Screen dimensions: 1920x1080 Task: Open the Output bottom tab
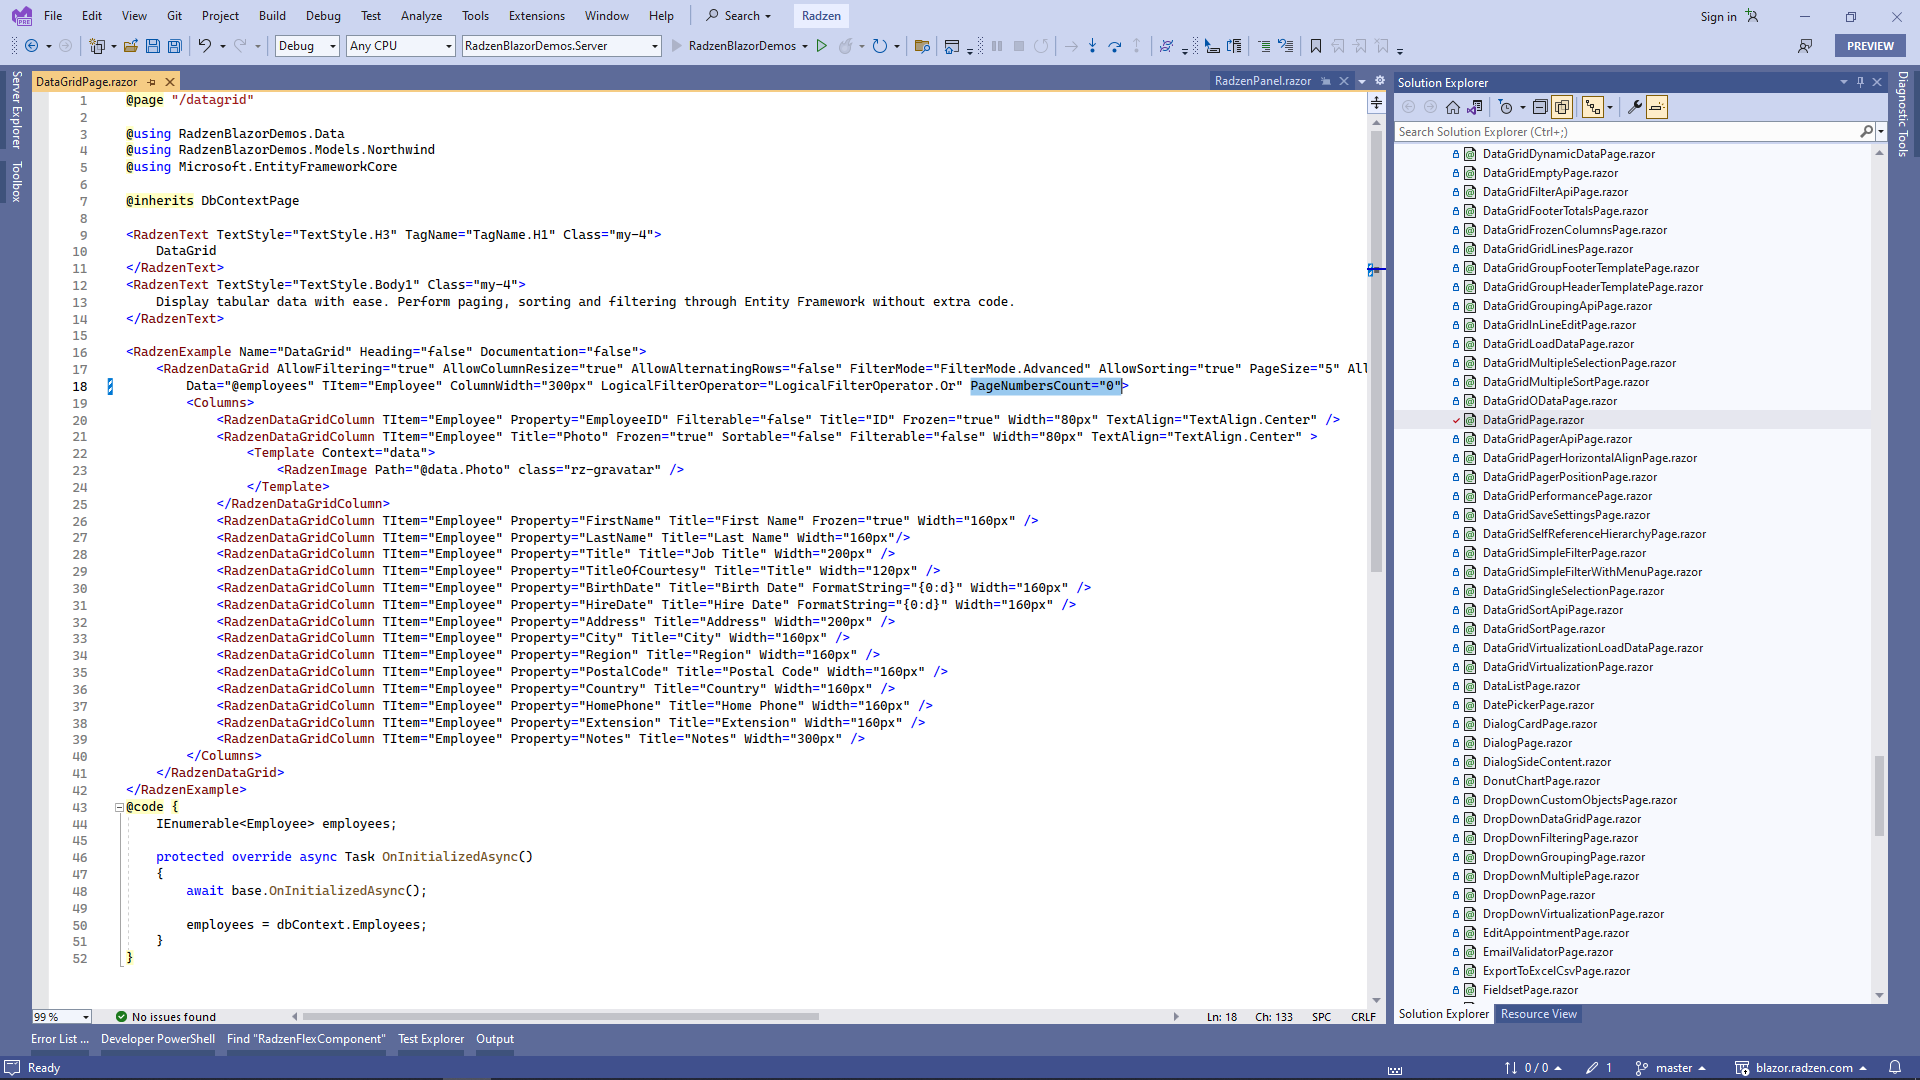tap(495, 1039)
